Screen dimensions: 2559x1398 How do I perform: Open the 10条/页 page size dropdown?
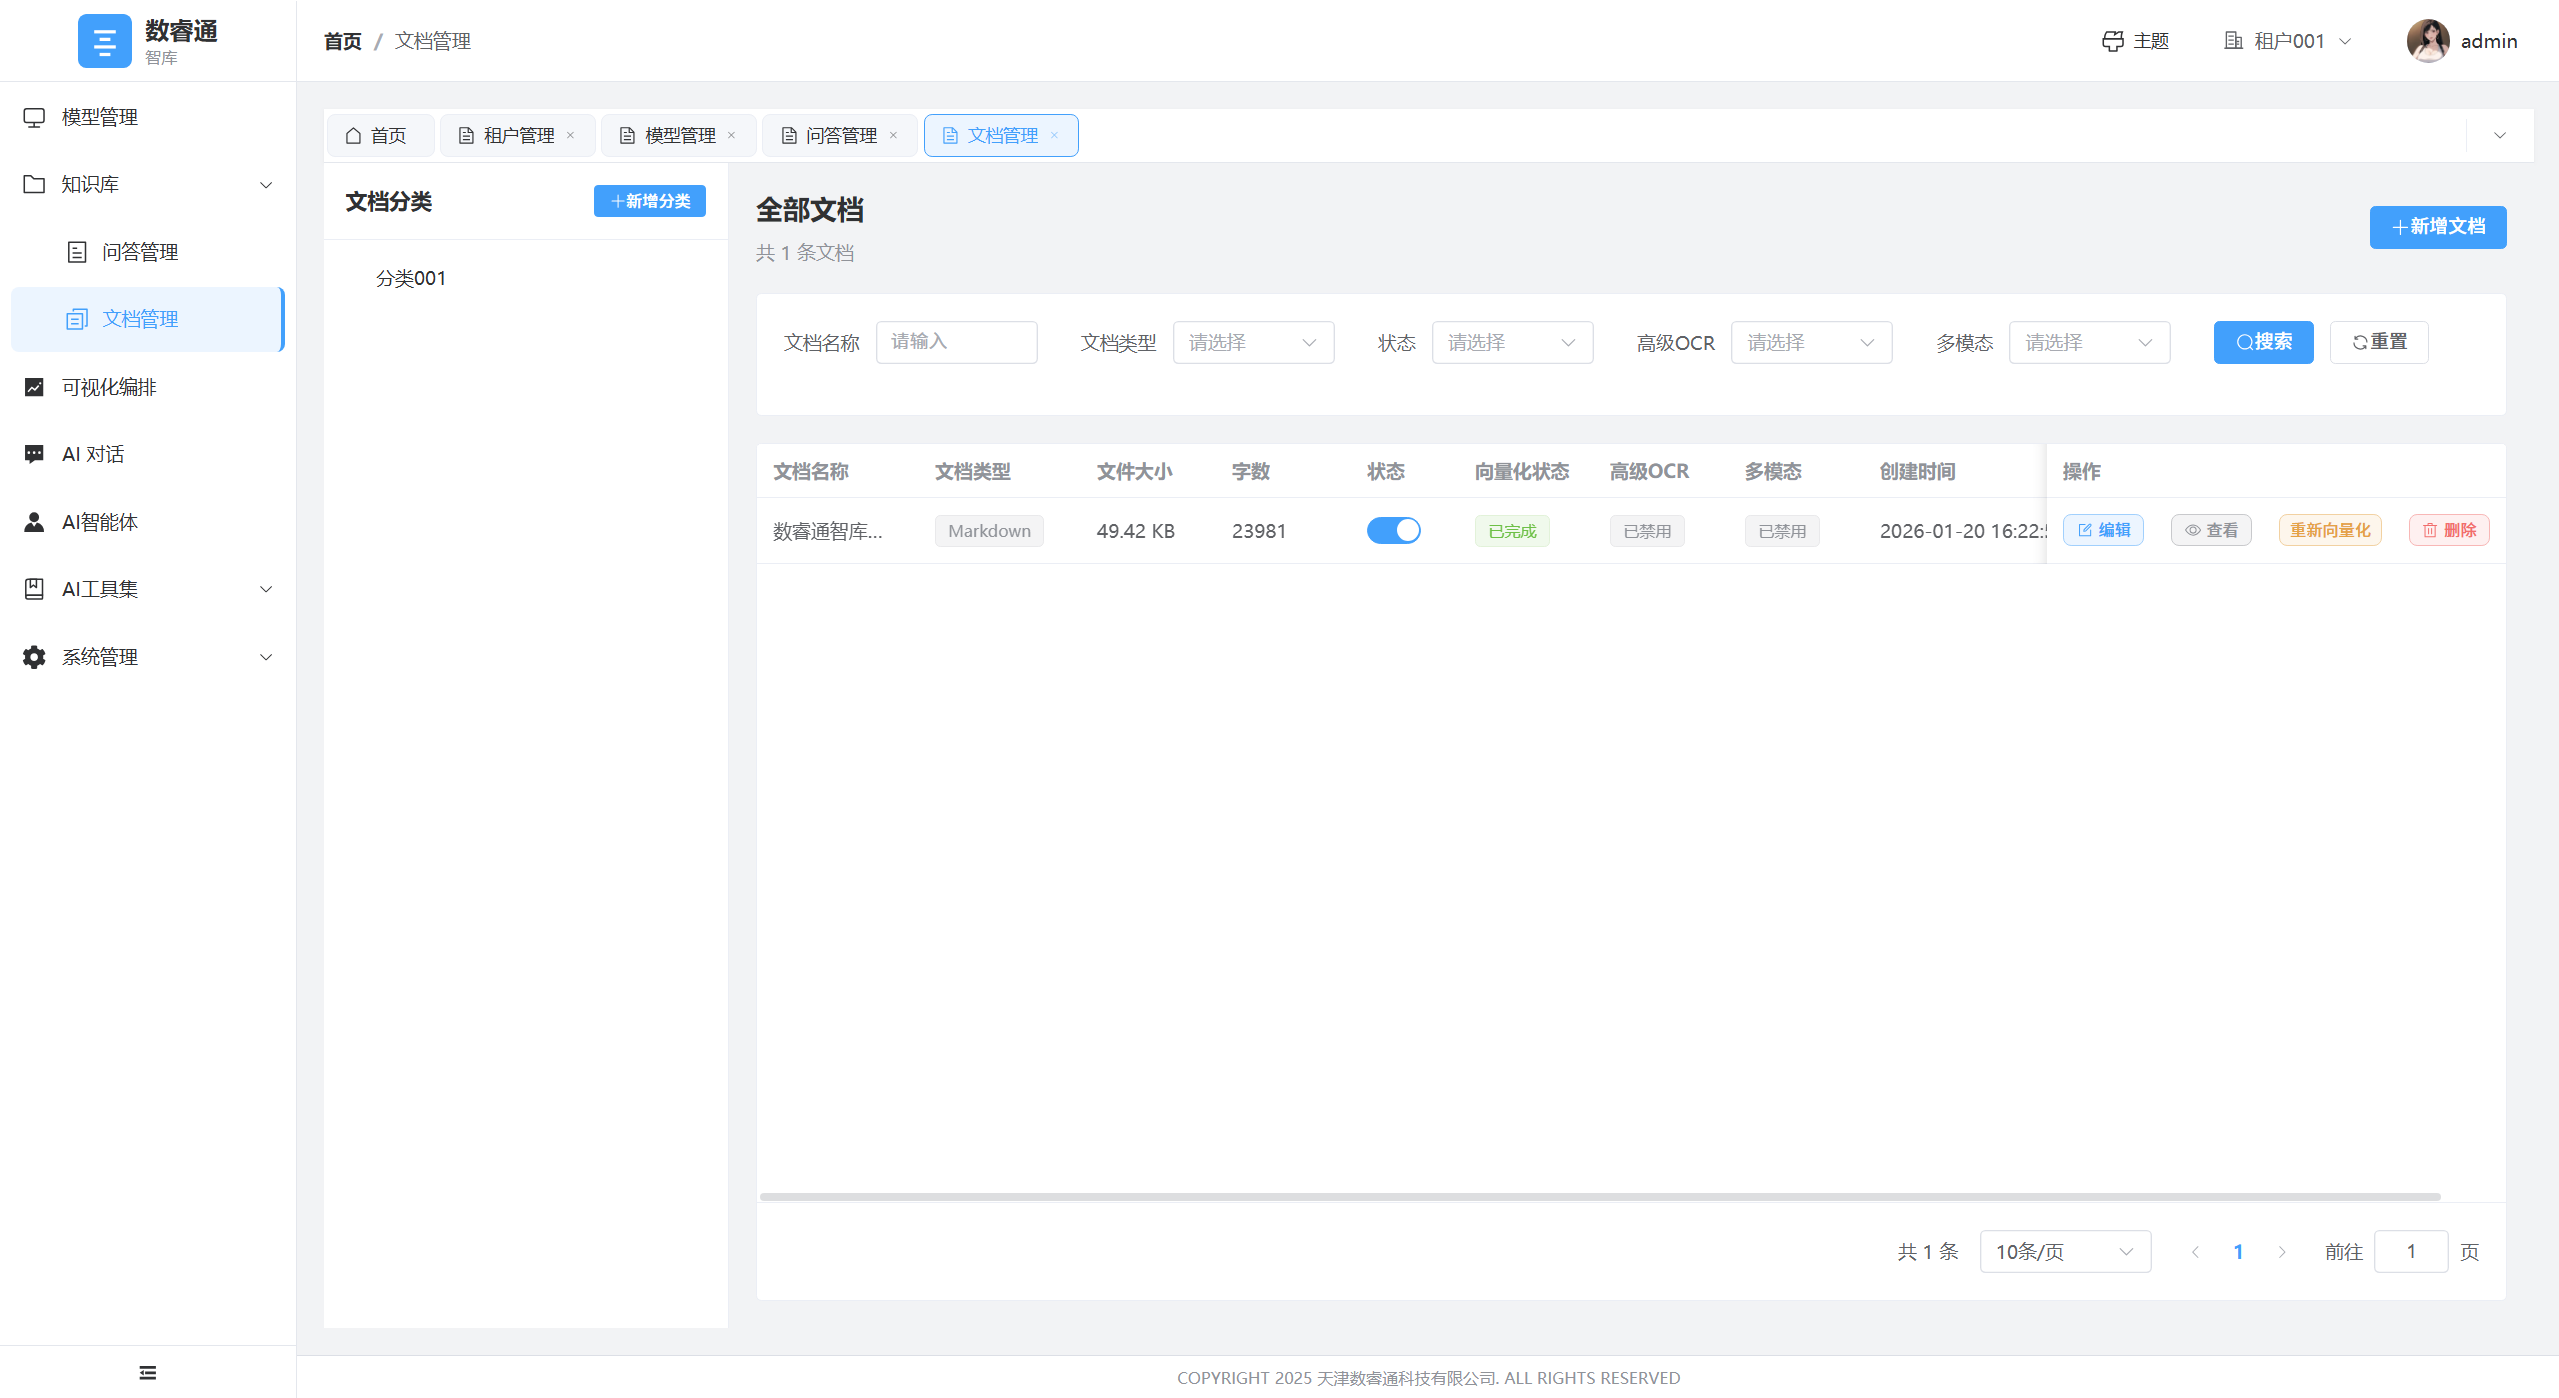[2064, 1251]
